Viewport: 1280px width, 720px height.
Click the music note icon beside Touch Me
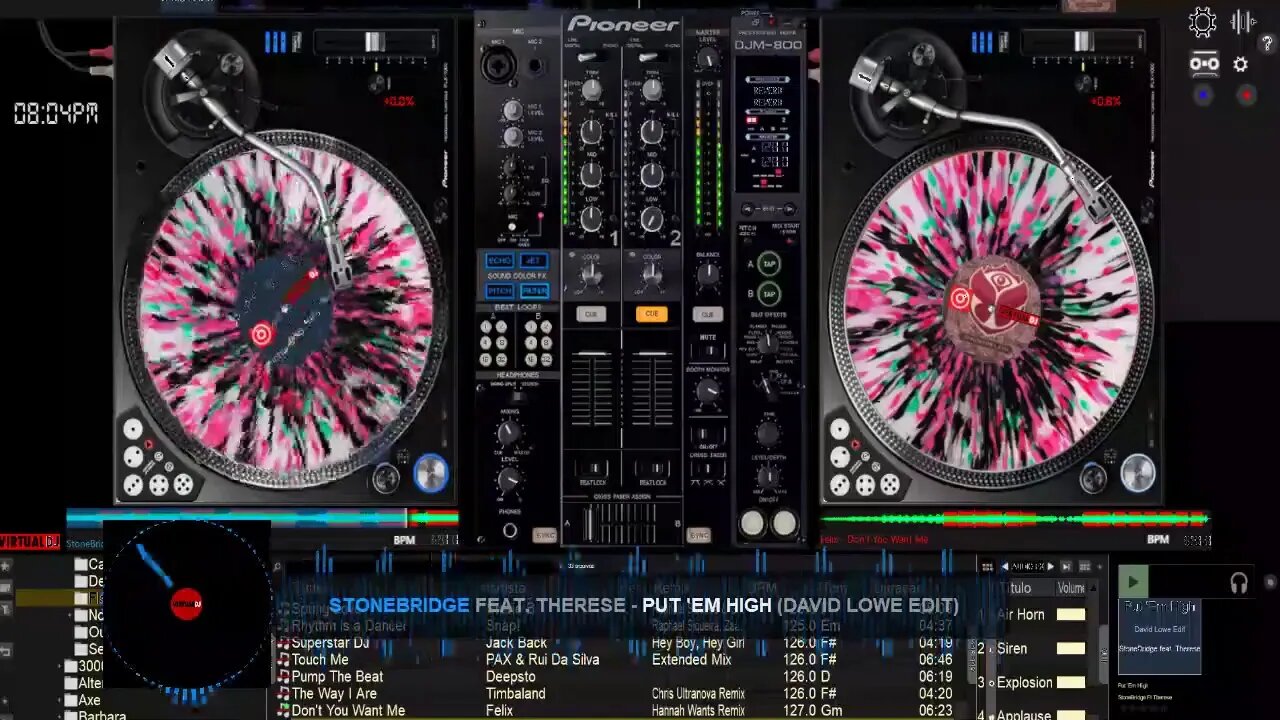pos(283,660)
